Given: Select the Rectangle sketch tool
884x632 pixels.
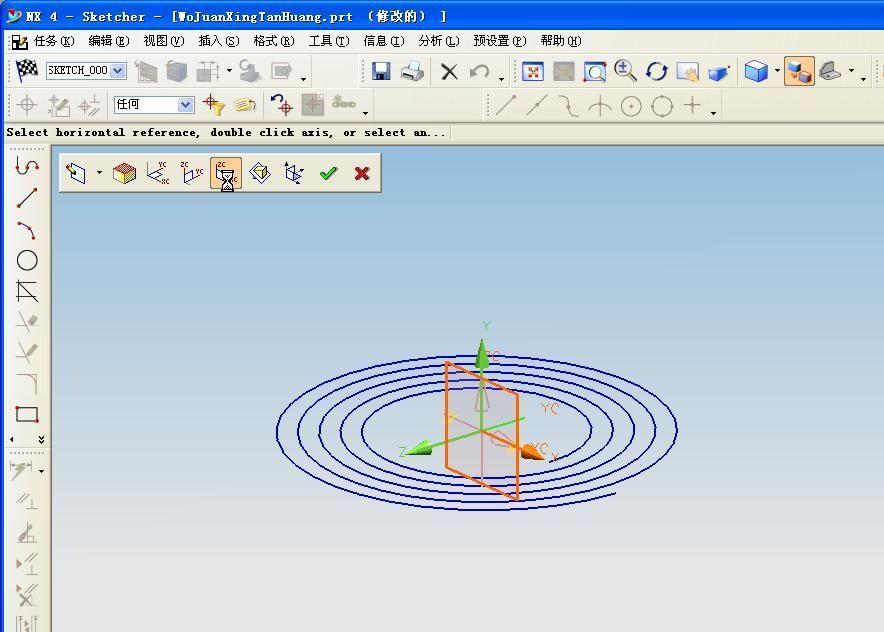Looking at the screenshot, I should (27, 414).
